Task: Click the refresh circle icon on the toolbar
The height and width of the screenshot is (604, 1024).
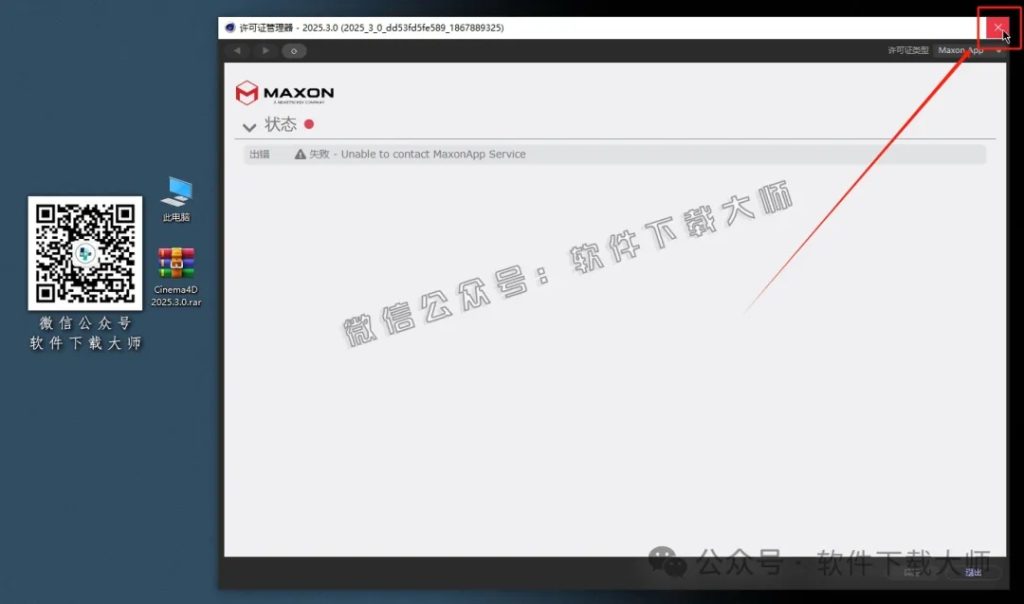Action: pyautogui.click(x=292, y=50)
